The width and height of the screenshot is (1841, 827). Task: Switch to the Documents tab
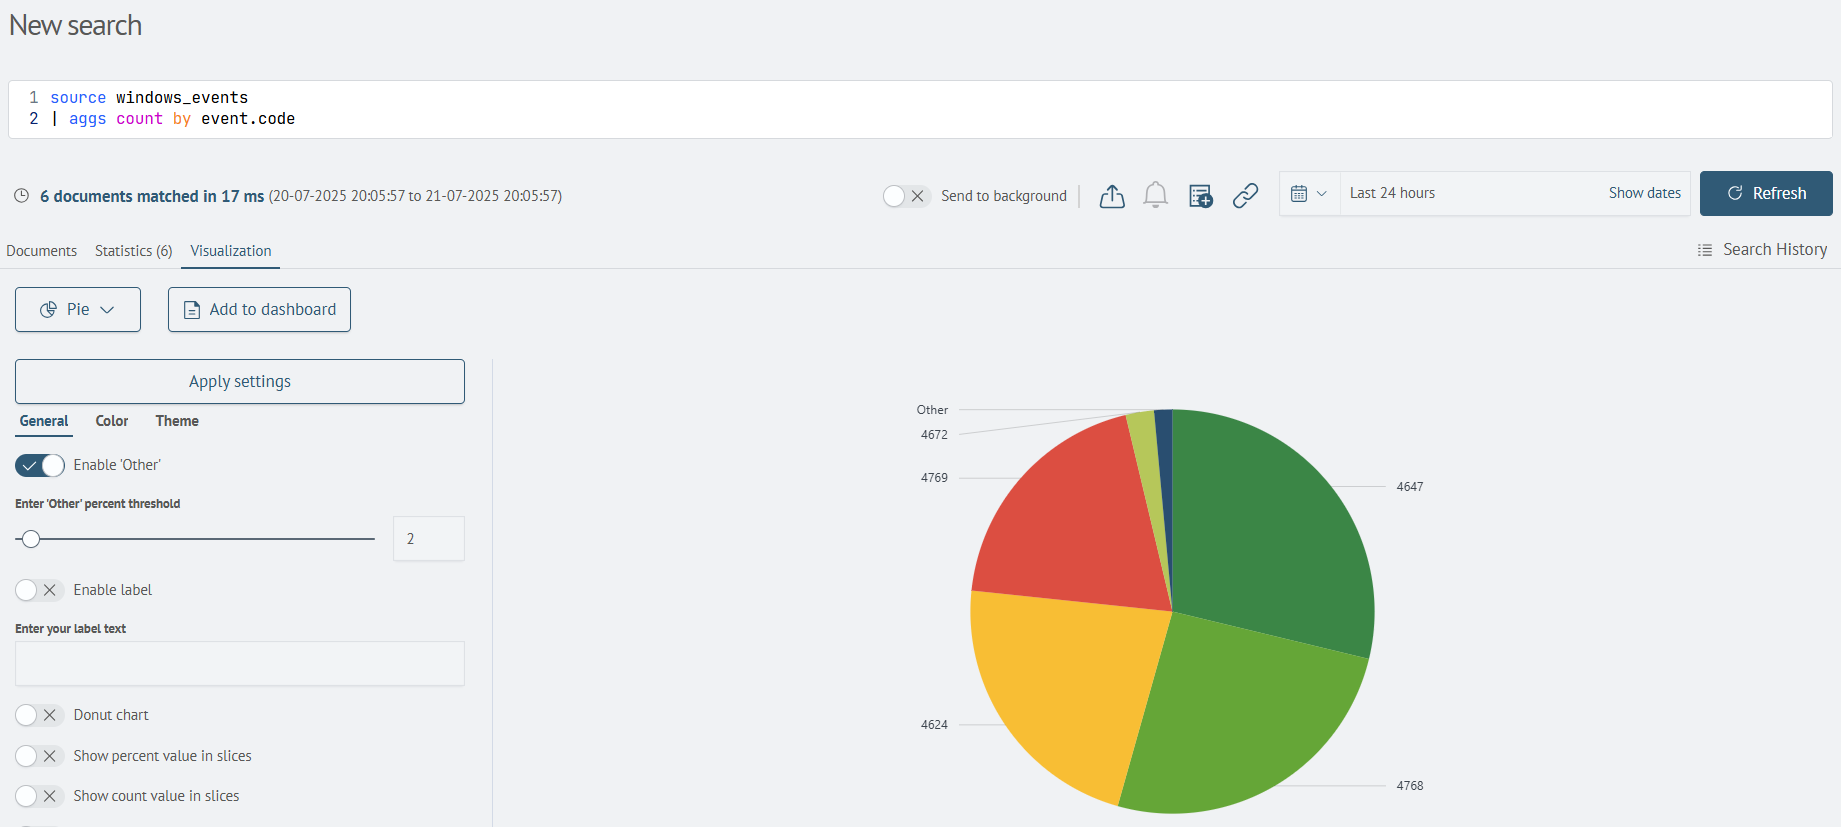coord(41,251)
